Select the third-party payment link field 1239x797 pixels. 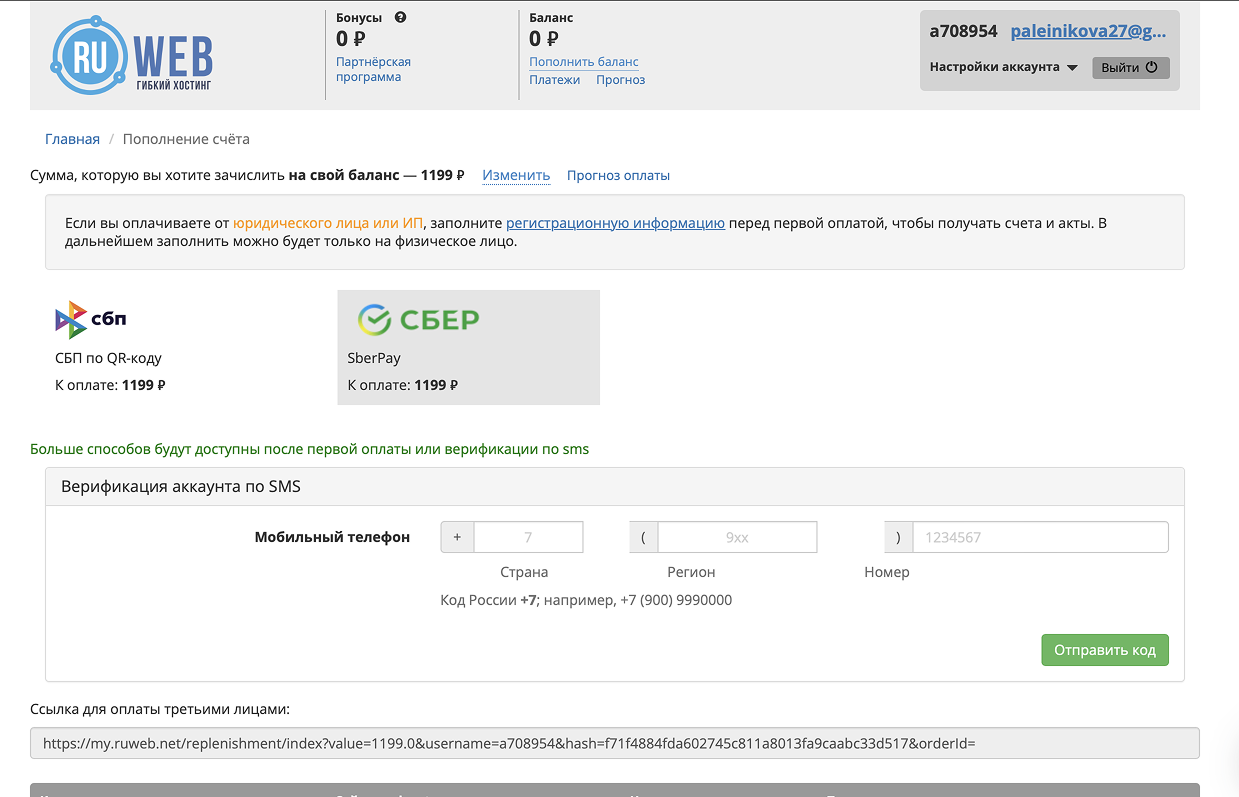pyautogui.click(x=614, y=744)
